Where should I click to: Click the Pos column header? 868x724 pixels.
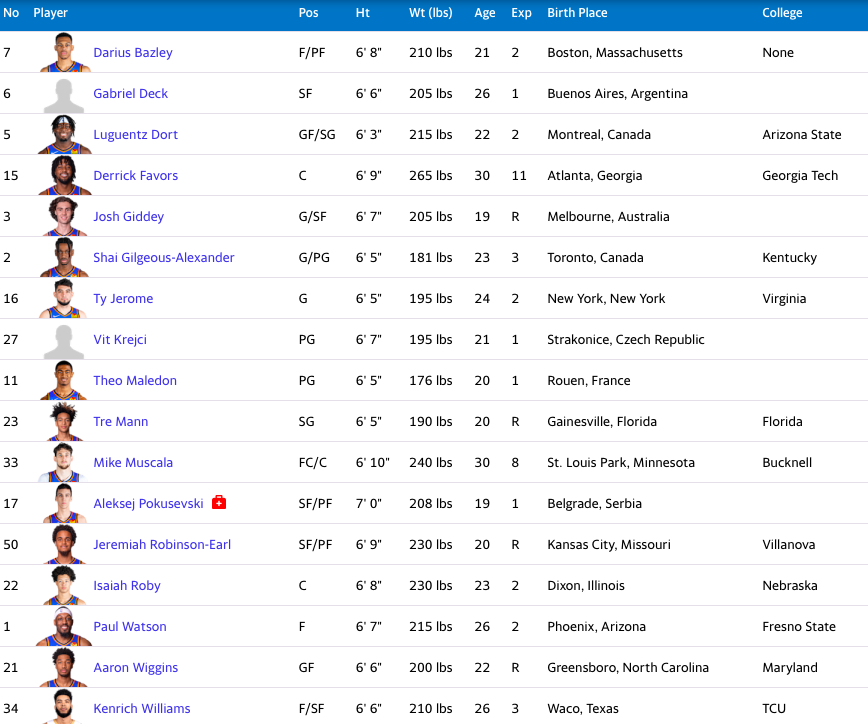308,13
